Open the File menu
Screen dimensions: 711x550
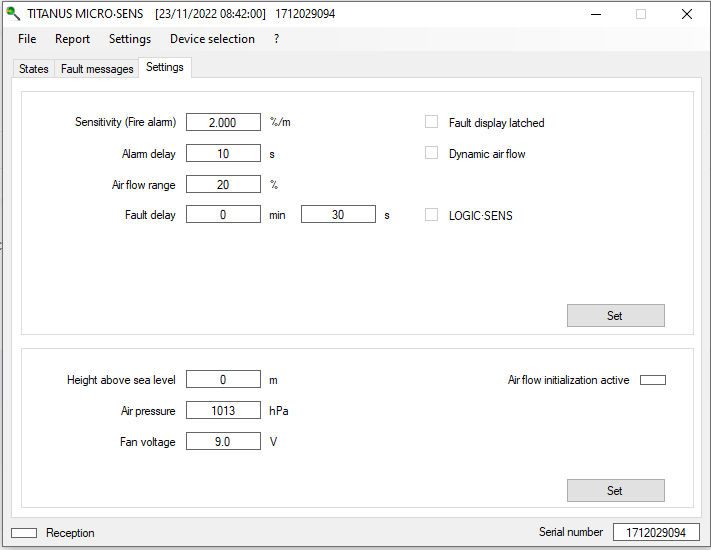[x=27, y=39]
